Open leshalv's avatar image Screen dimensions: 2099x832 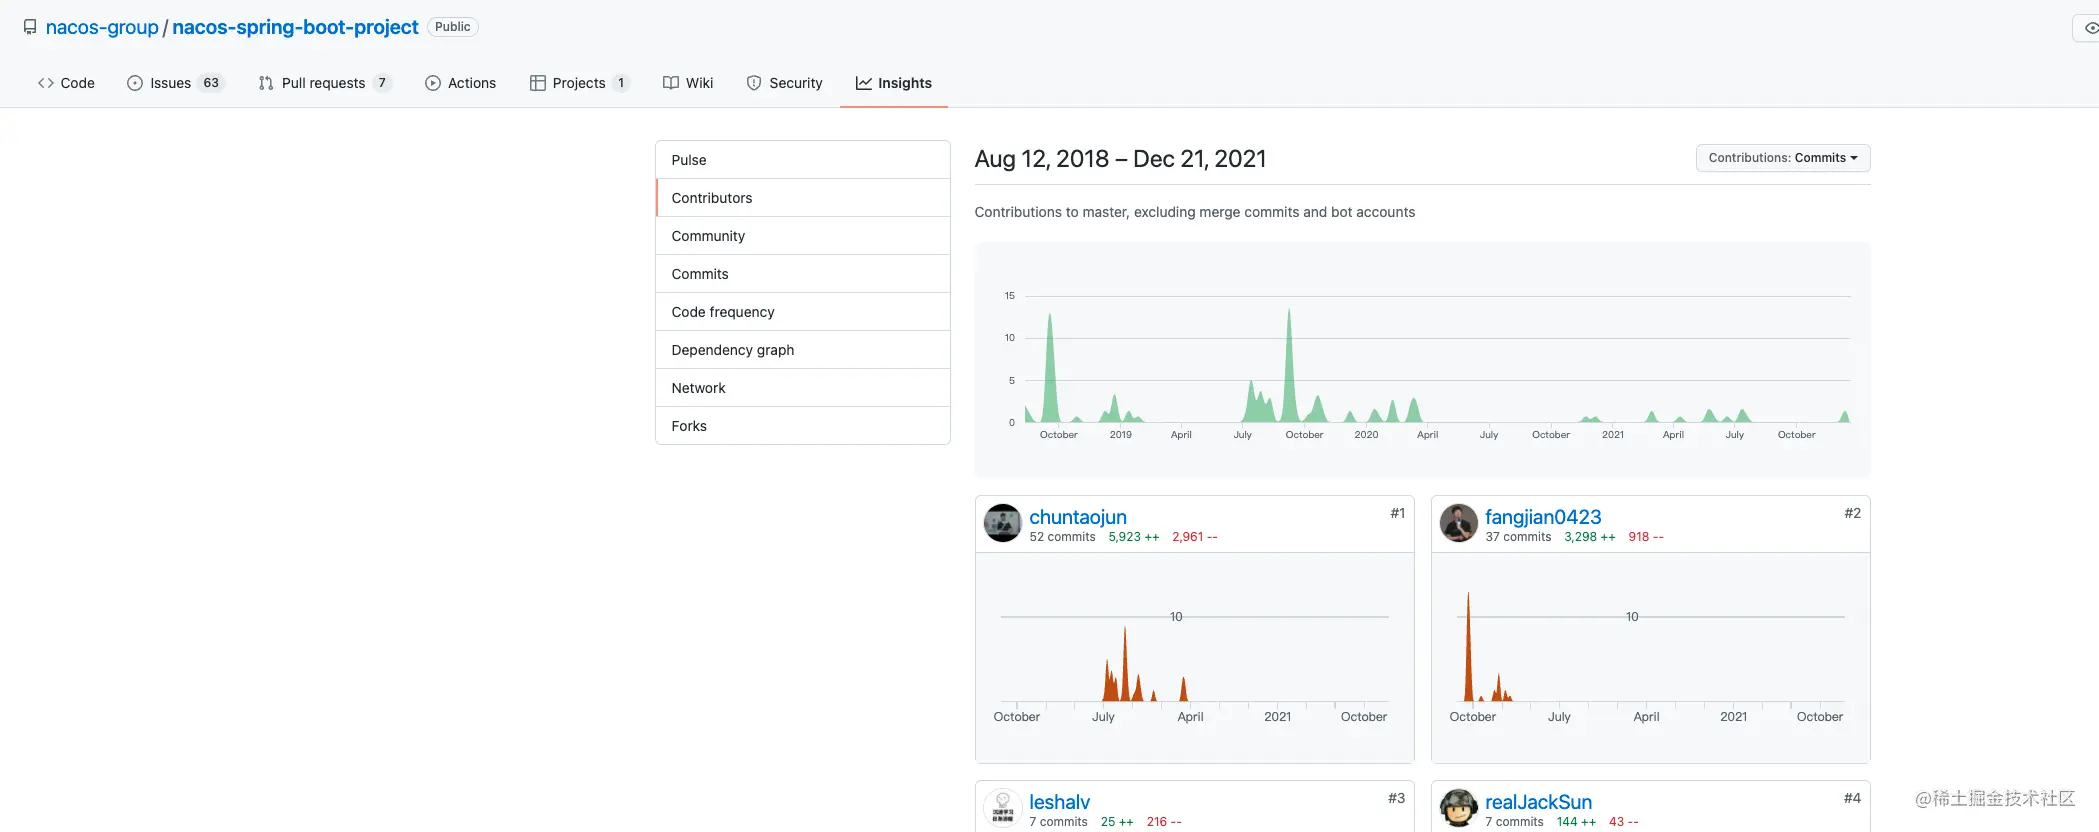click(x=1003, y=808)
